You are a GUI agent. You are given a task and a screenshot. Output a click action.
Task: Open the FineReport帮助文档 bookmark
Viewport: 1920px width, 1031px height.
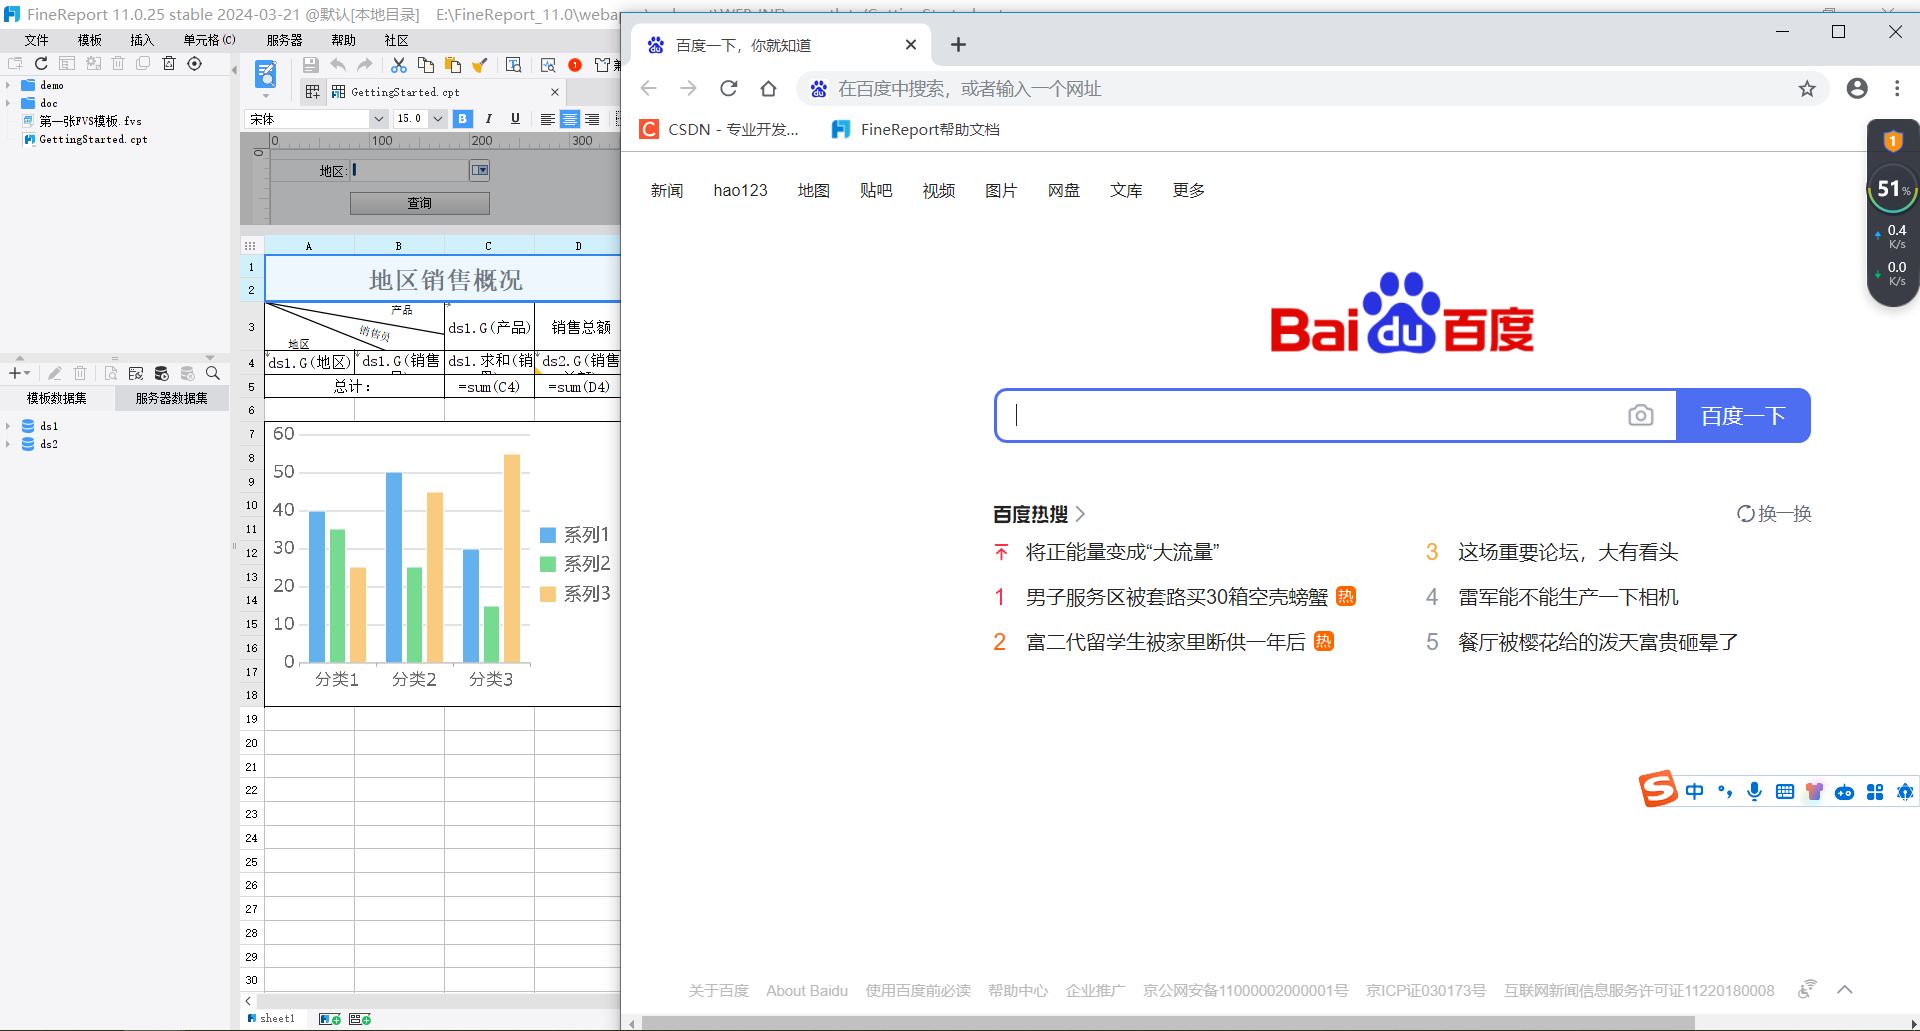click(x=916, y=129)
